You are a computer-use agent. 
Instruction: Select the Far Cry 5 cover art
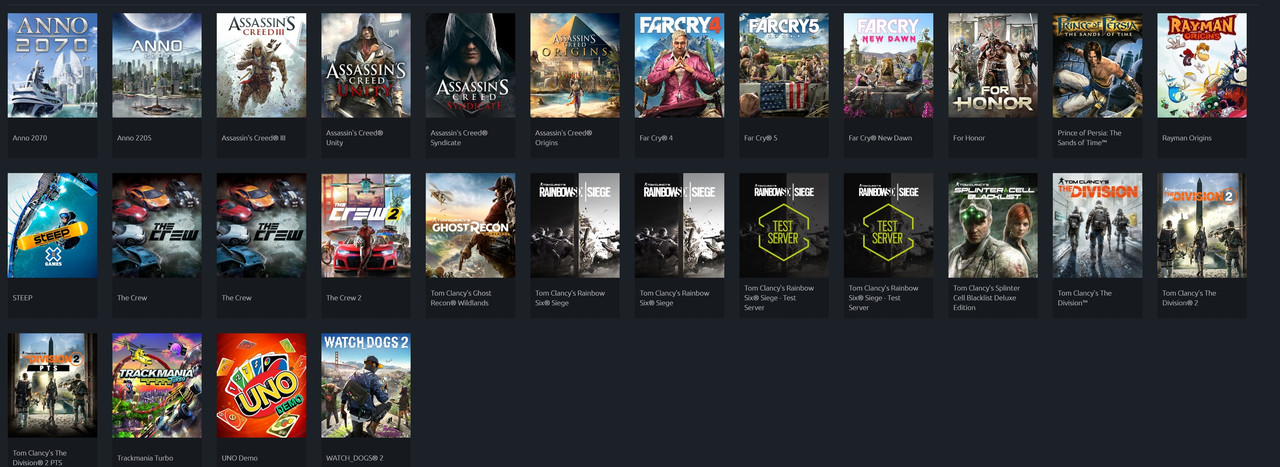784,65
